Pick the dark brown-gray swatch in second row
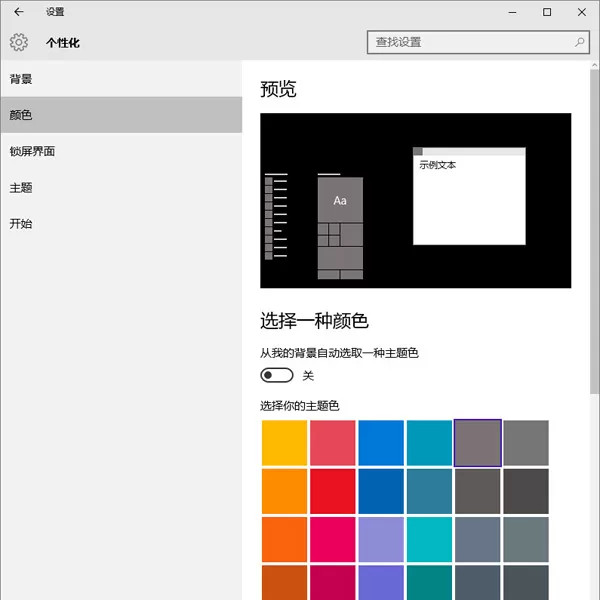The width and height of the screenshot is (600, 600). [478, 491]
